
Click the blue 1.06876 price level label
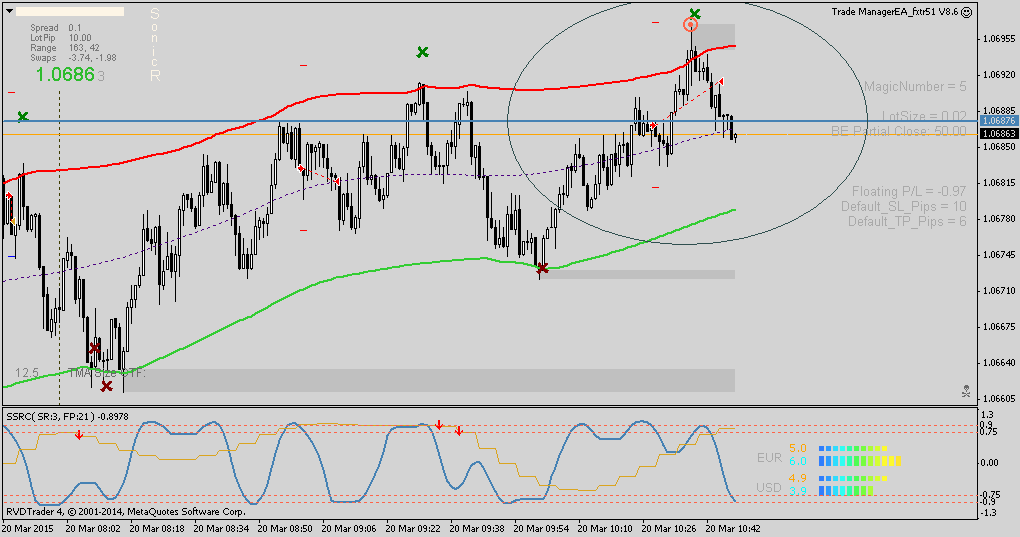(x=999, y=121)
